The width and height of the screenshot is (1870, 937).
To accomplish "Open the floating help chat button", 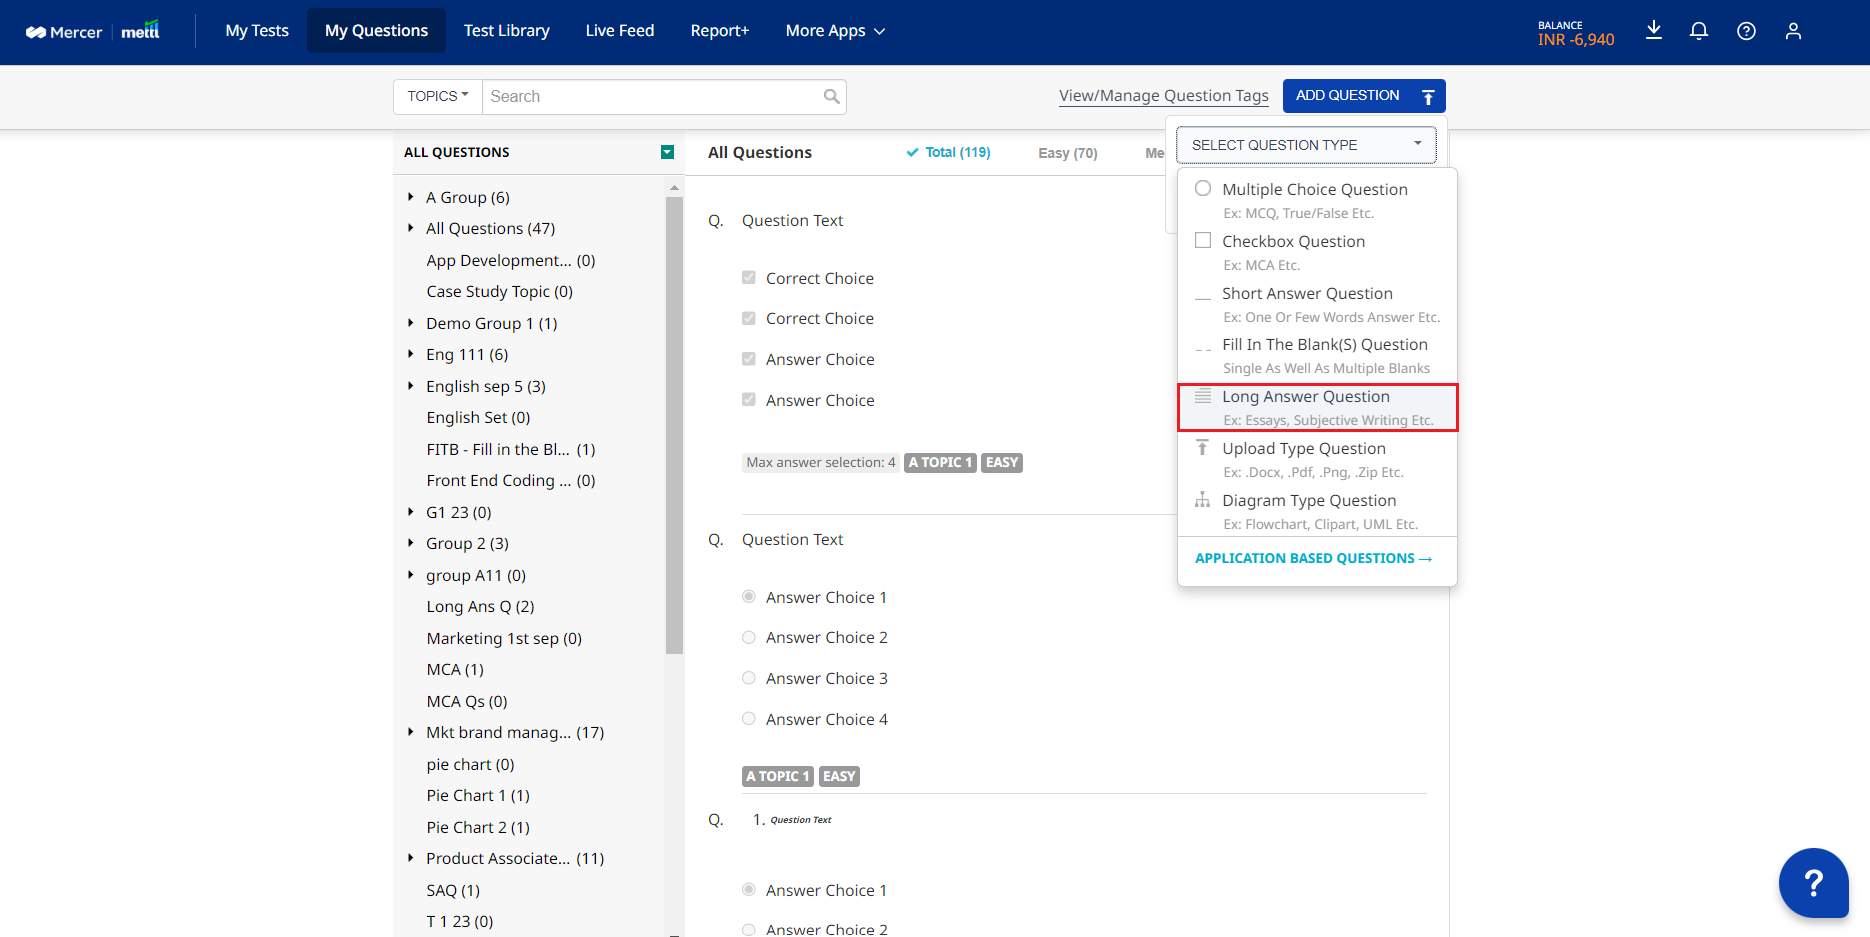I will pyautogui.click(x=1813, y=882).
